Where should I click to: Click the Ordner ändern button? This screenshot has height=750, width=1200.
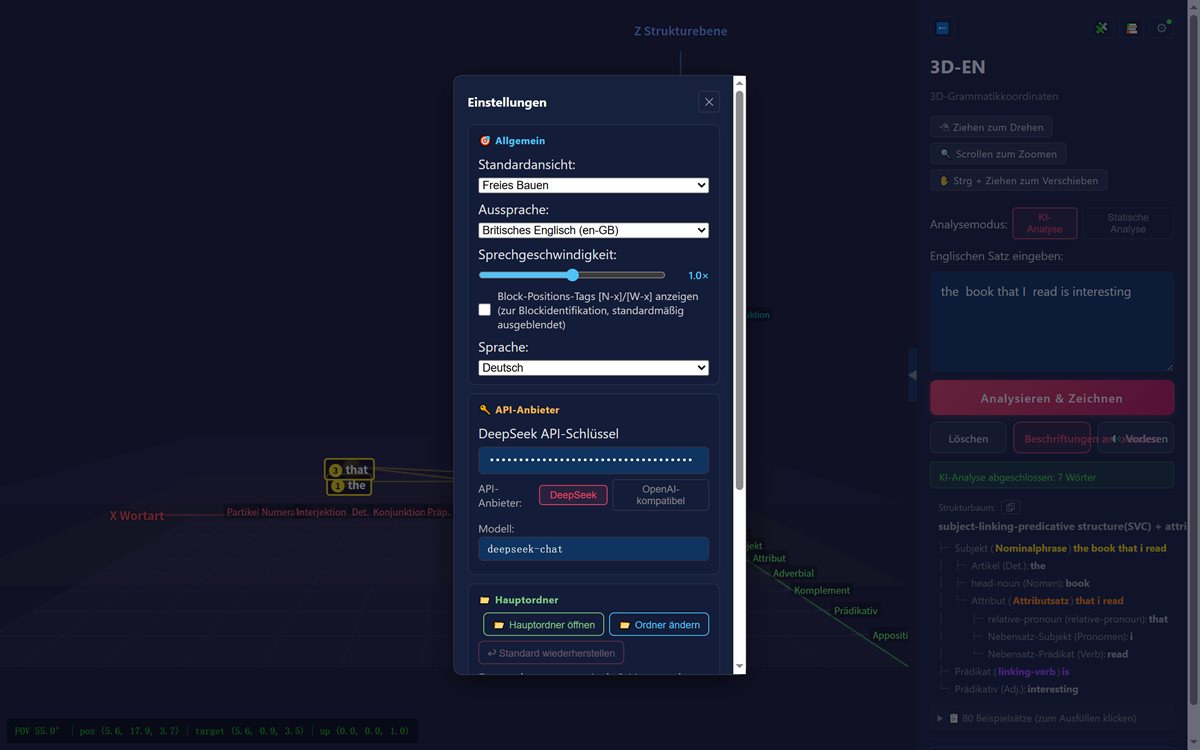pyautogui.click(x=659, y=625)
